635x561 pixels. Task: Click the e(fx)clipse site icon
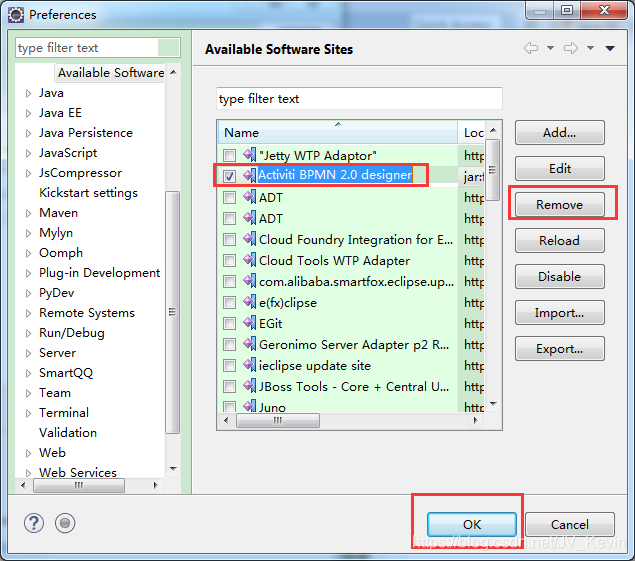(x=249, y=302)
